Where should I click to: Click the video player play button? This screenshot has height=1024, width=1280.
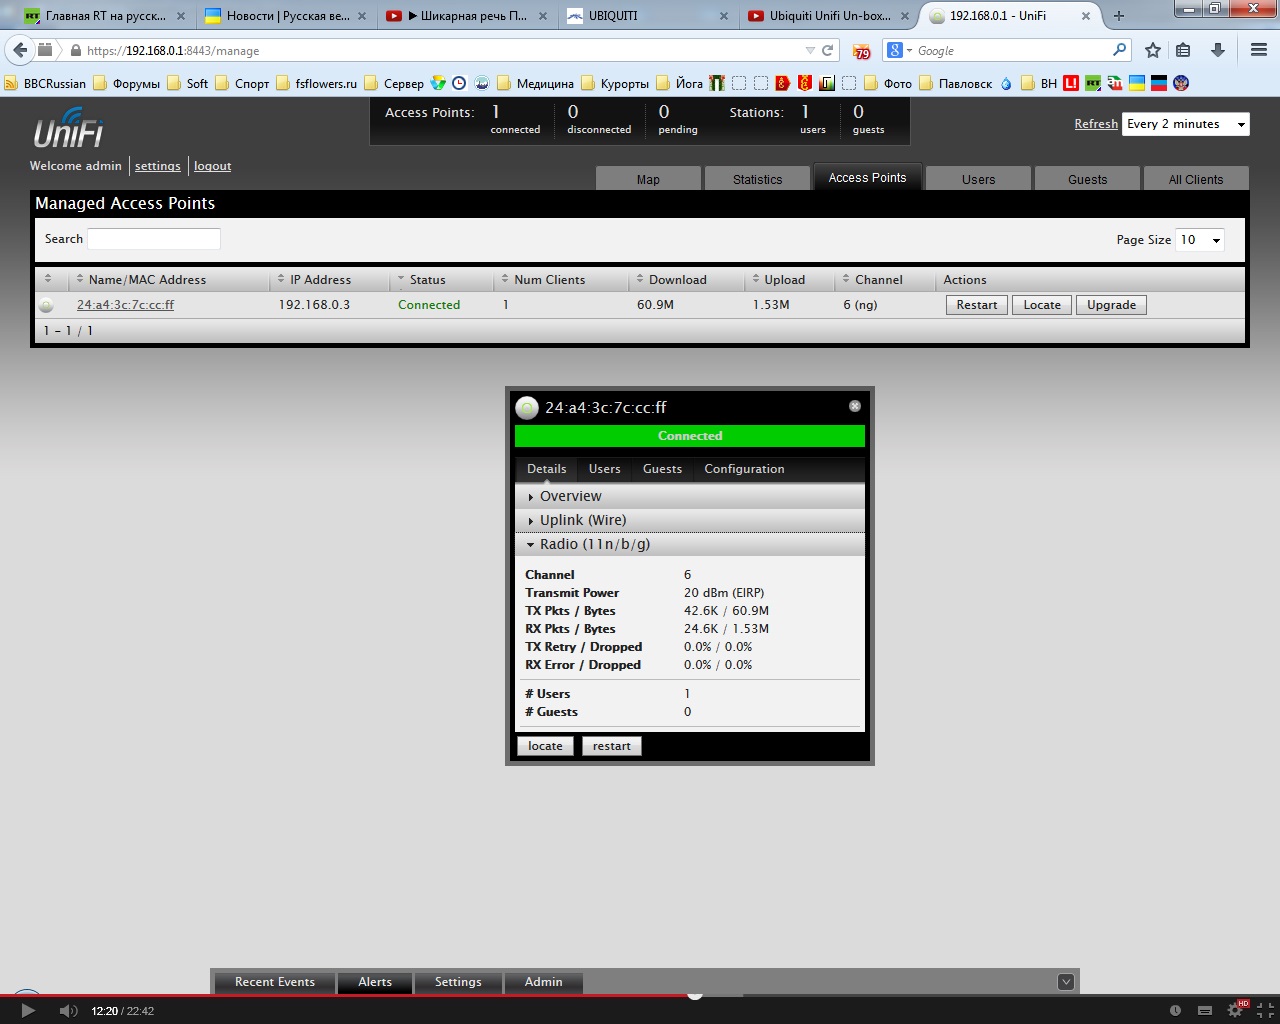(28, 1011)
